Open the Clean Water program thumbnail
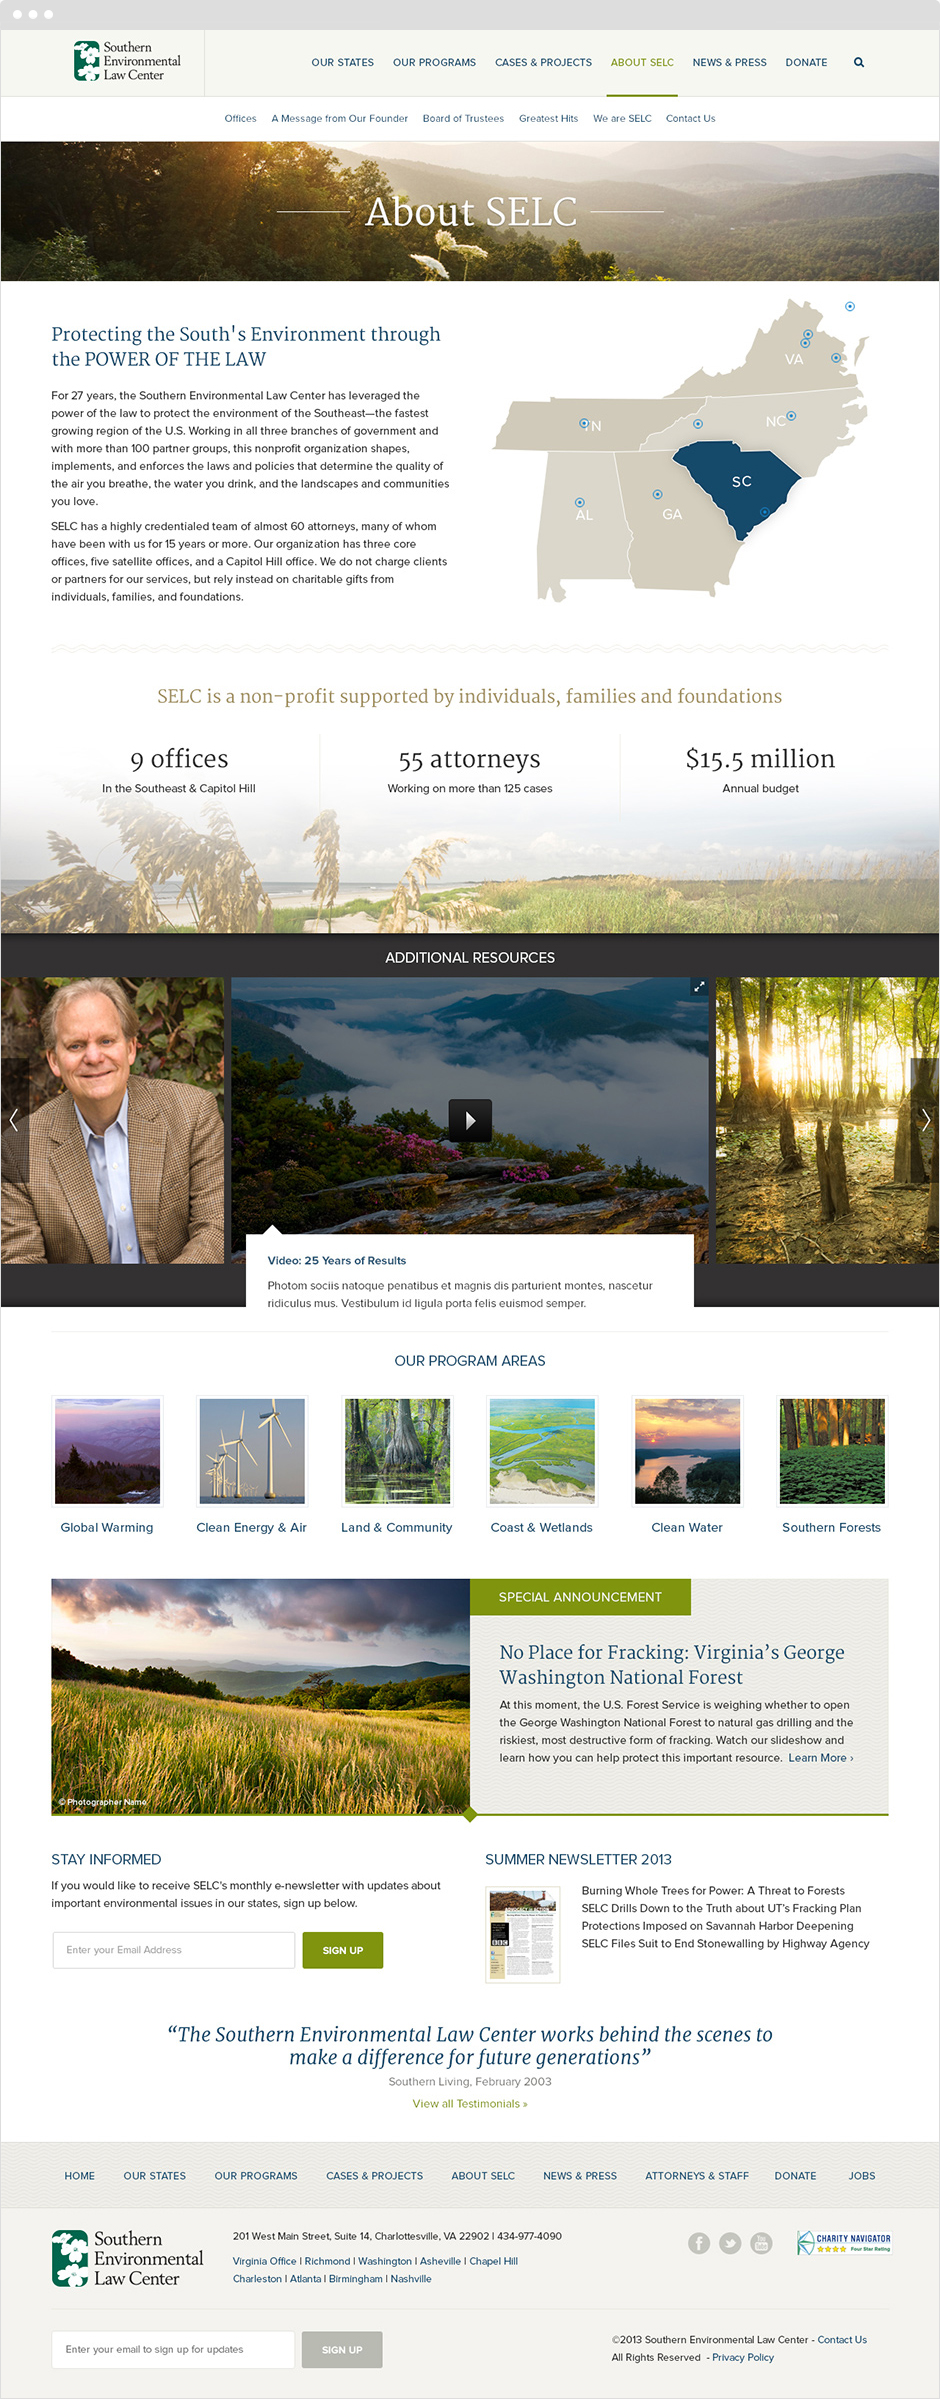This screenshot has height=2399, width=940. click(x=687, y=1451)
